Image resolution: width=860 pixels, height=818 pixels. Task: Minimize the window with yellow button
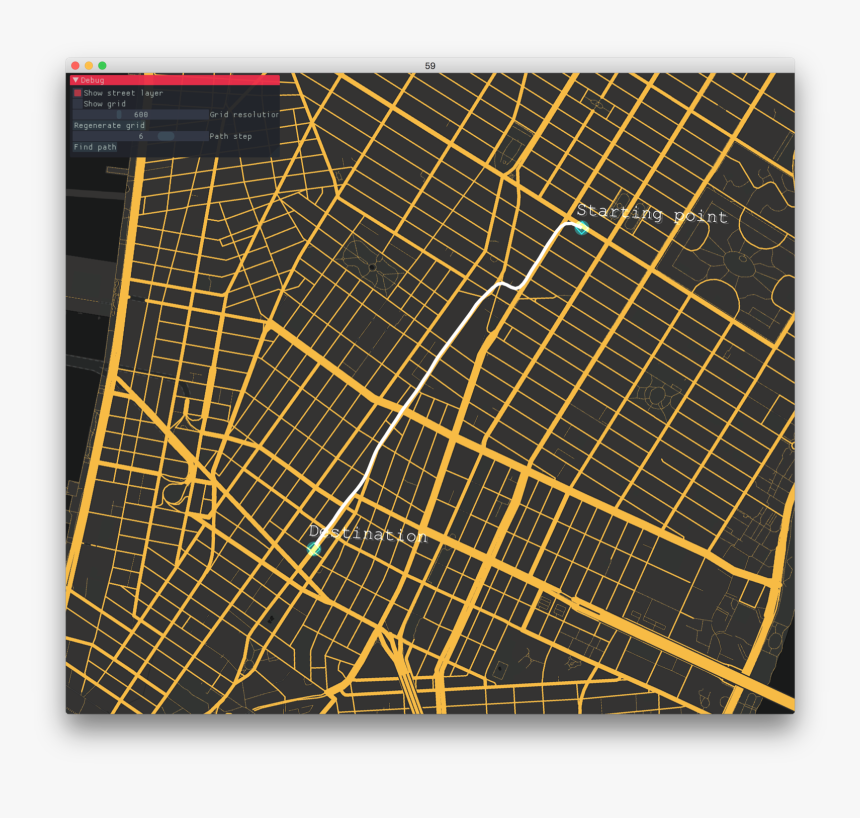point(89,65)
